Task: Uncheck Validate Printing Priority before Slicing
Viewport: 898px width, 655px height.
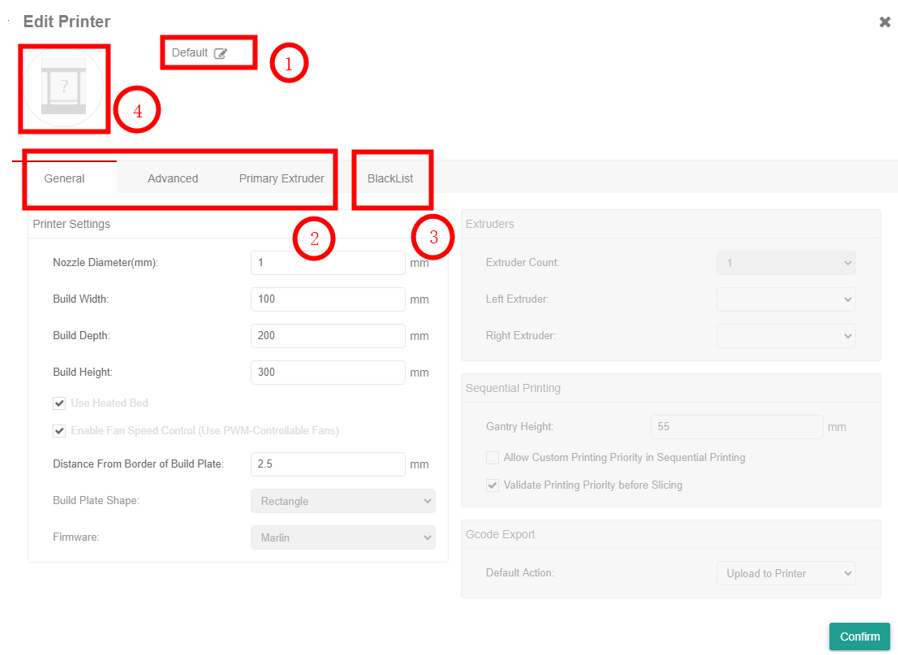Action: (492, 485)
